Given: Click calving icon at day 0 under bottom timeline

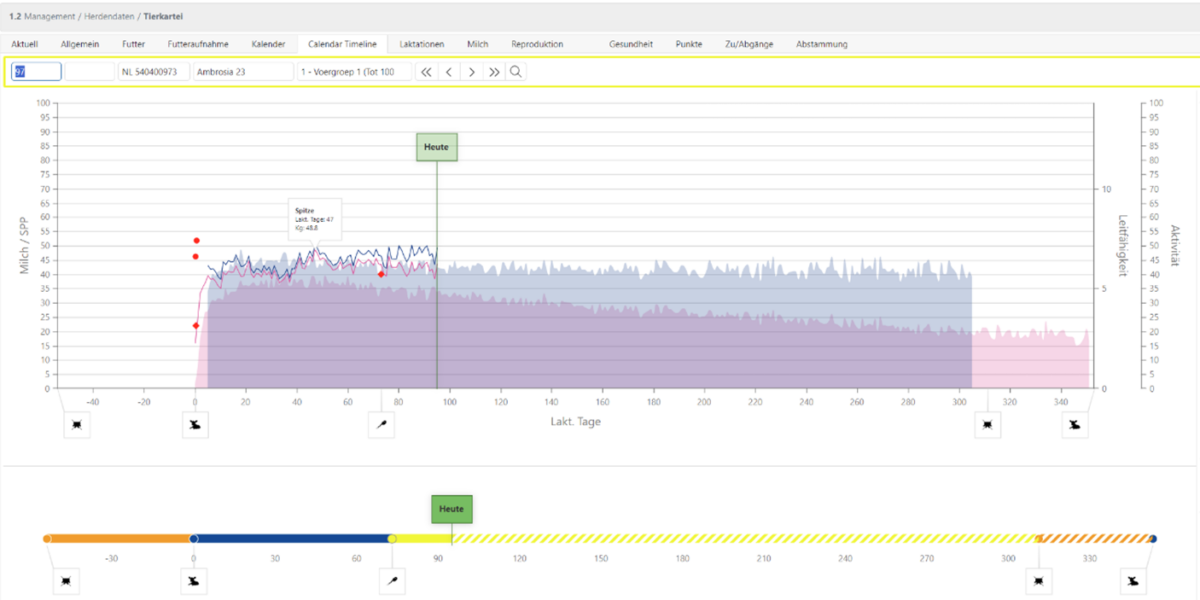Looking at the screenshot, I should (194, 580).
